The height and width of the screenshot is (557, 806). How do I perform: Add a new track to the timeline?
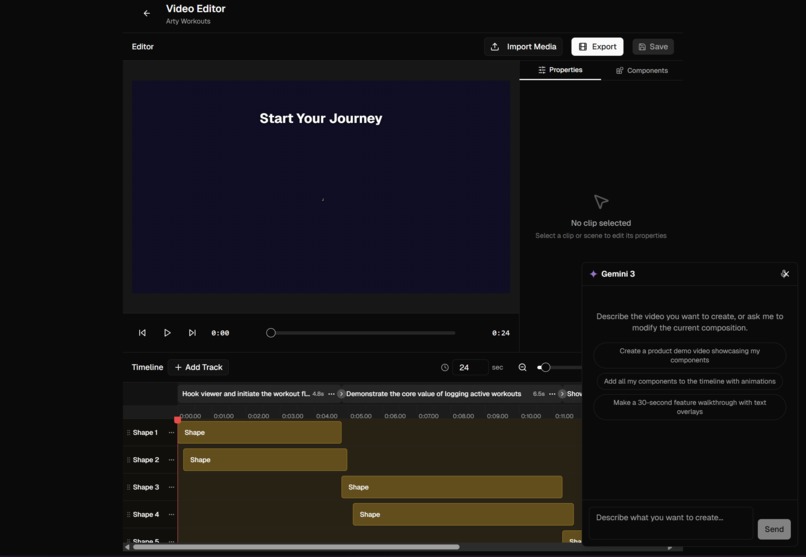tap(198, 367)
